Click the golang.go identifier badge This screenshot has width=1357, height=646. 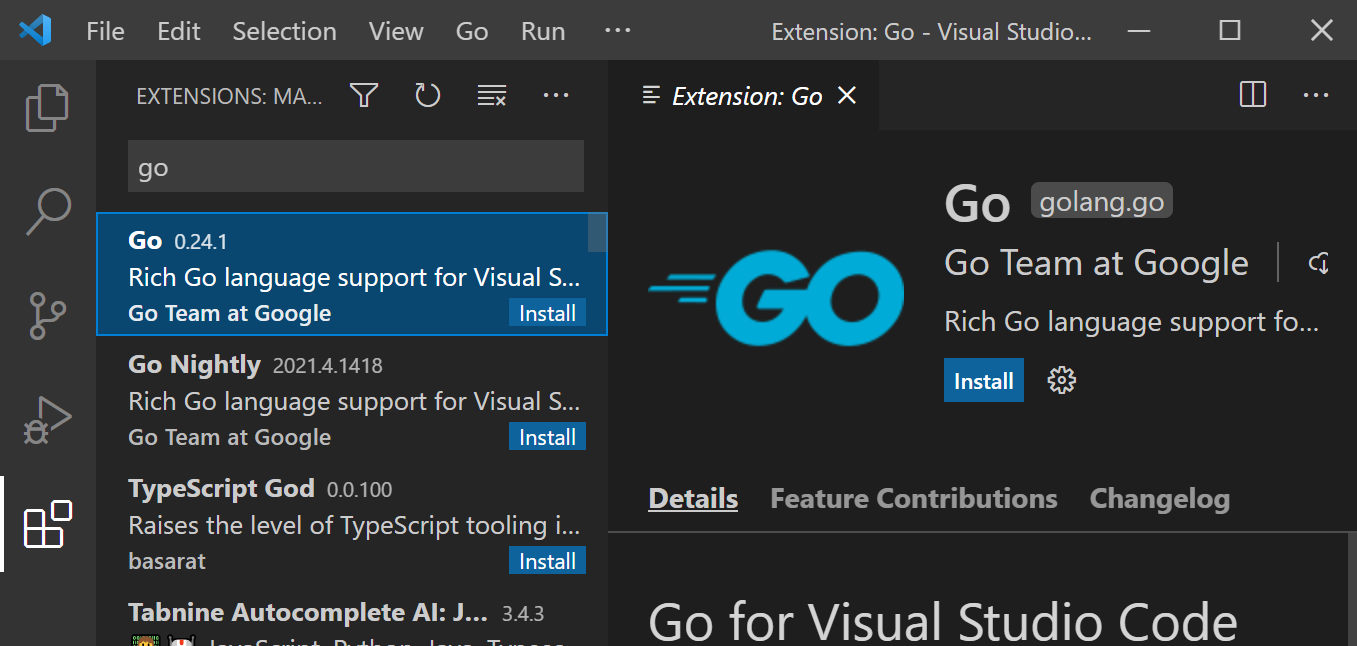point(1102,201)
